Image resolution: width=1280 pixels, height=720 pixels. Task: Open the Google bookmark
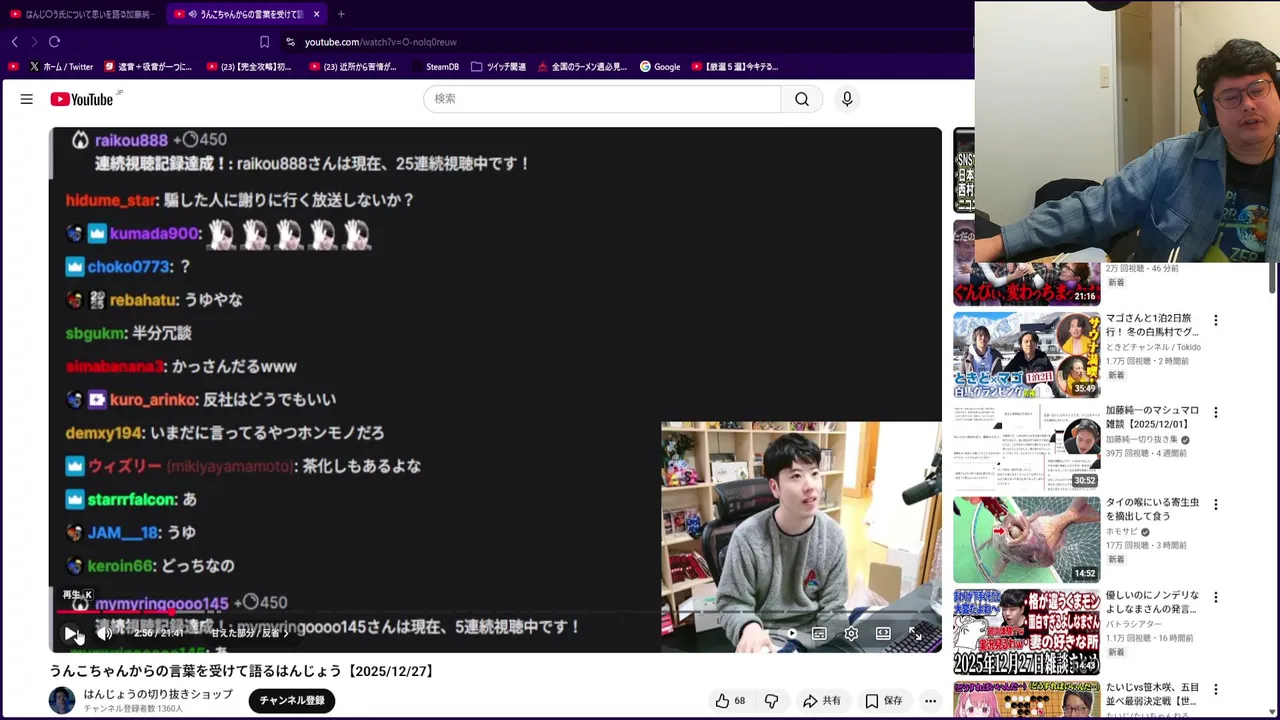click(660, 67)
